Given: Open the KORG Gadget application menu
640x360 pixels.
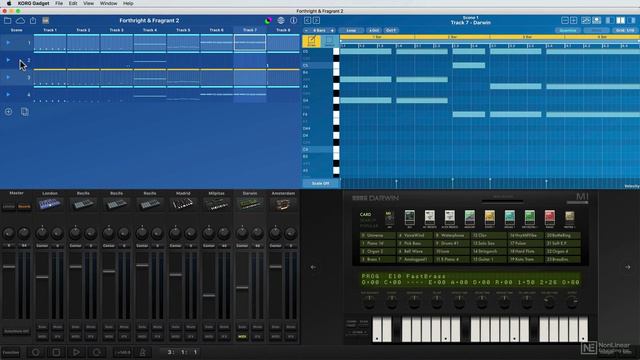Looking at the screenshot, I should (33, 3).
